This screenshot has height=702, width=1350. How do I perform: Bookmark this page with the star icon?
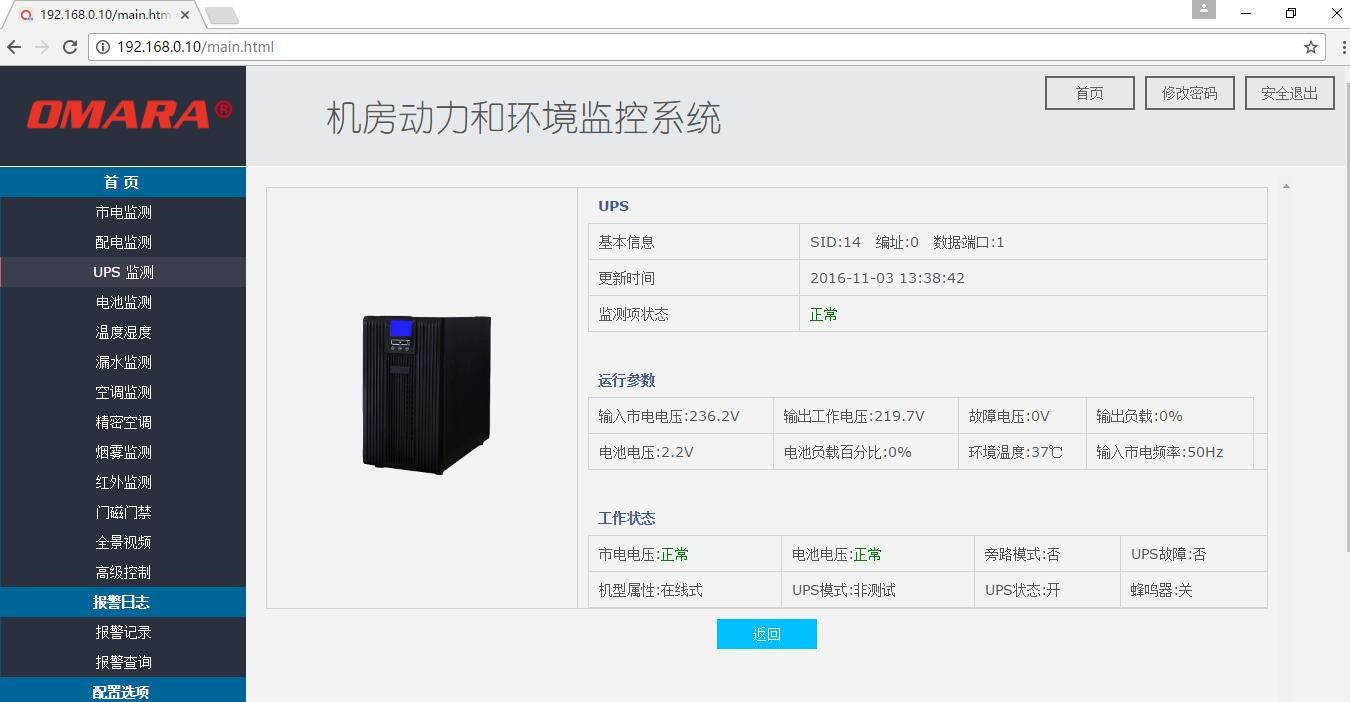1310,47
